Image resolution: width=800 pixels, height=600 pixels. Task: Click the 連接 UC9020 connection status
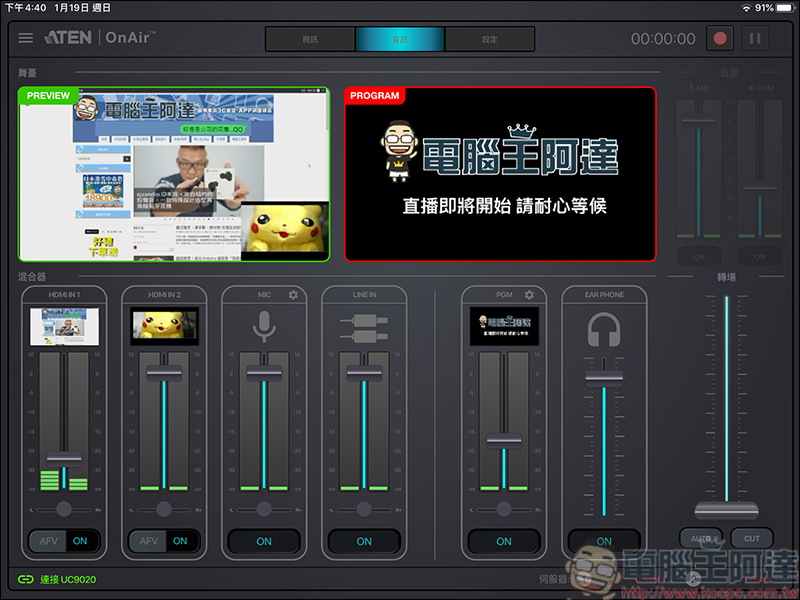(x=68, y=579)
